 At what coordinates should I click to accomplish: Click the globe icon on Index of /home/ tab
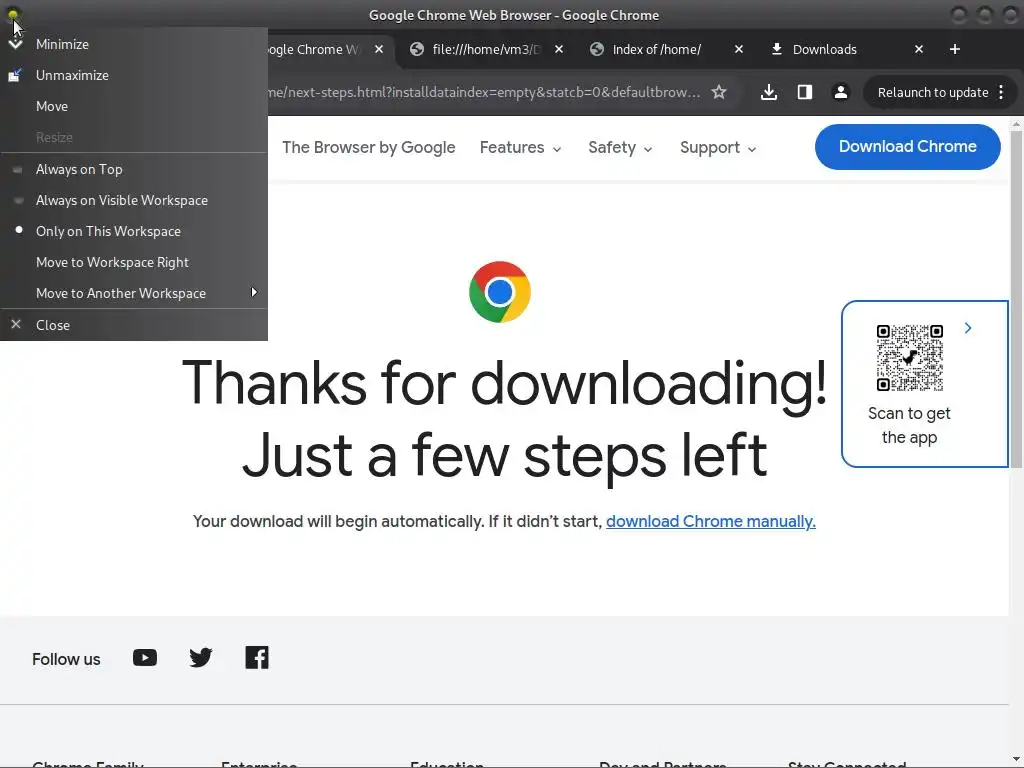(x=597, y=50)
